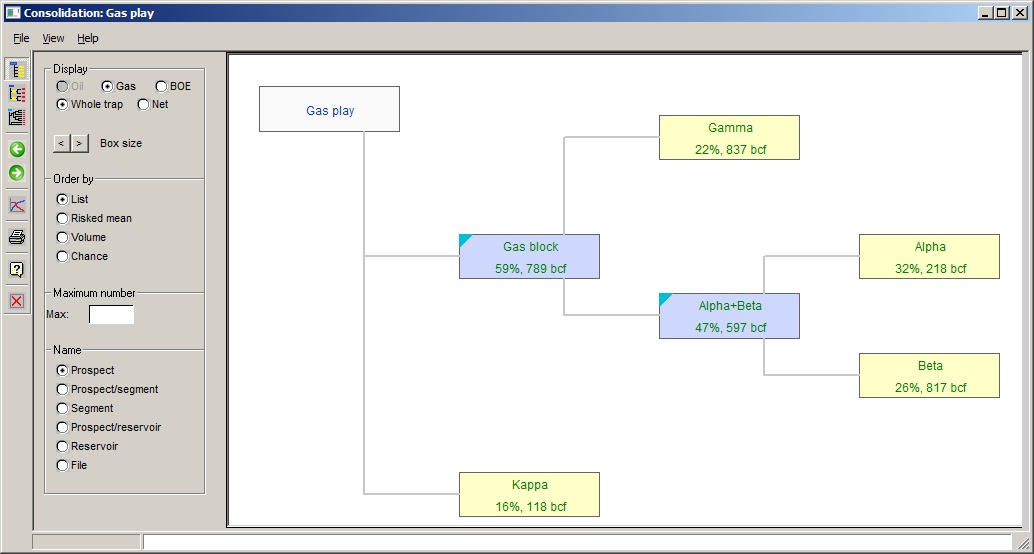Select the BOE display radio button

click(161, 87)
